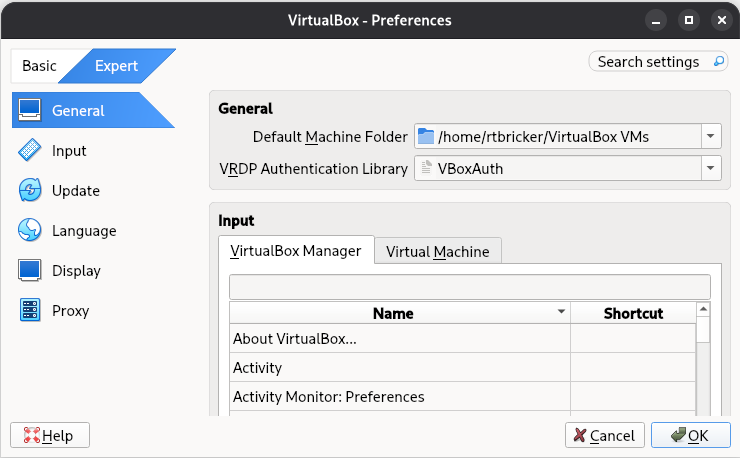The width and height of the screenshot is (740, 458).
Task: Toggle sort order arrow in Name column
Action: (x=561, y=312)
